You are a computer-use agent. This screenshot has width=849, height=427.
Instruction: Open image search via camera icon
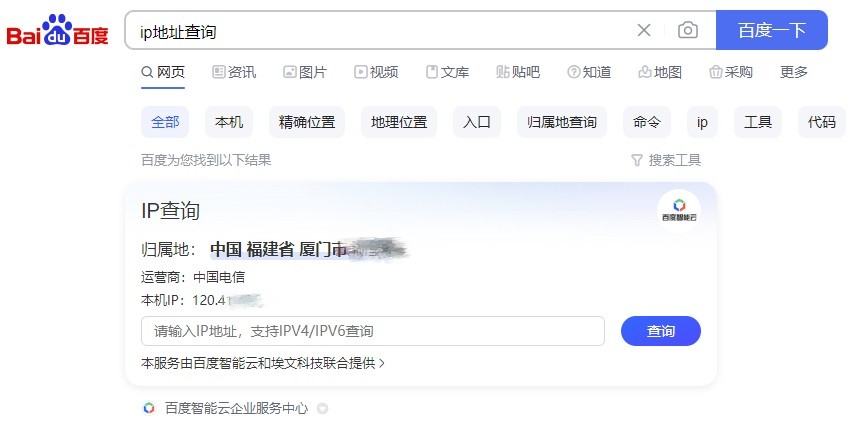[x=688, y=30]
